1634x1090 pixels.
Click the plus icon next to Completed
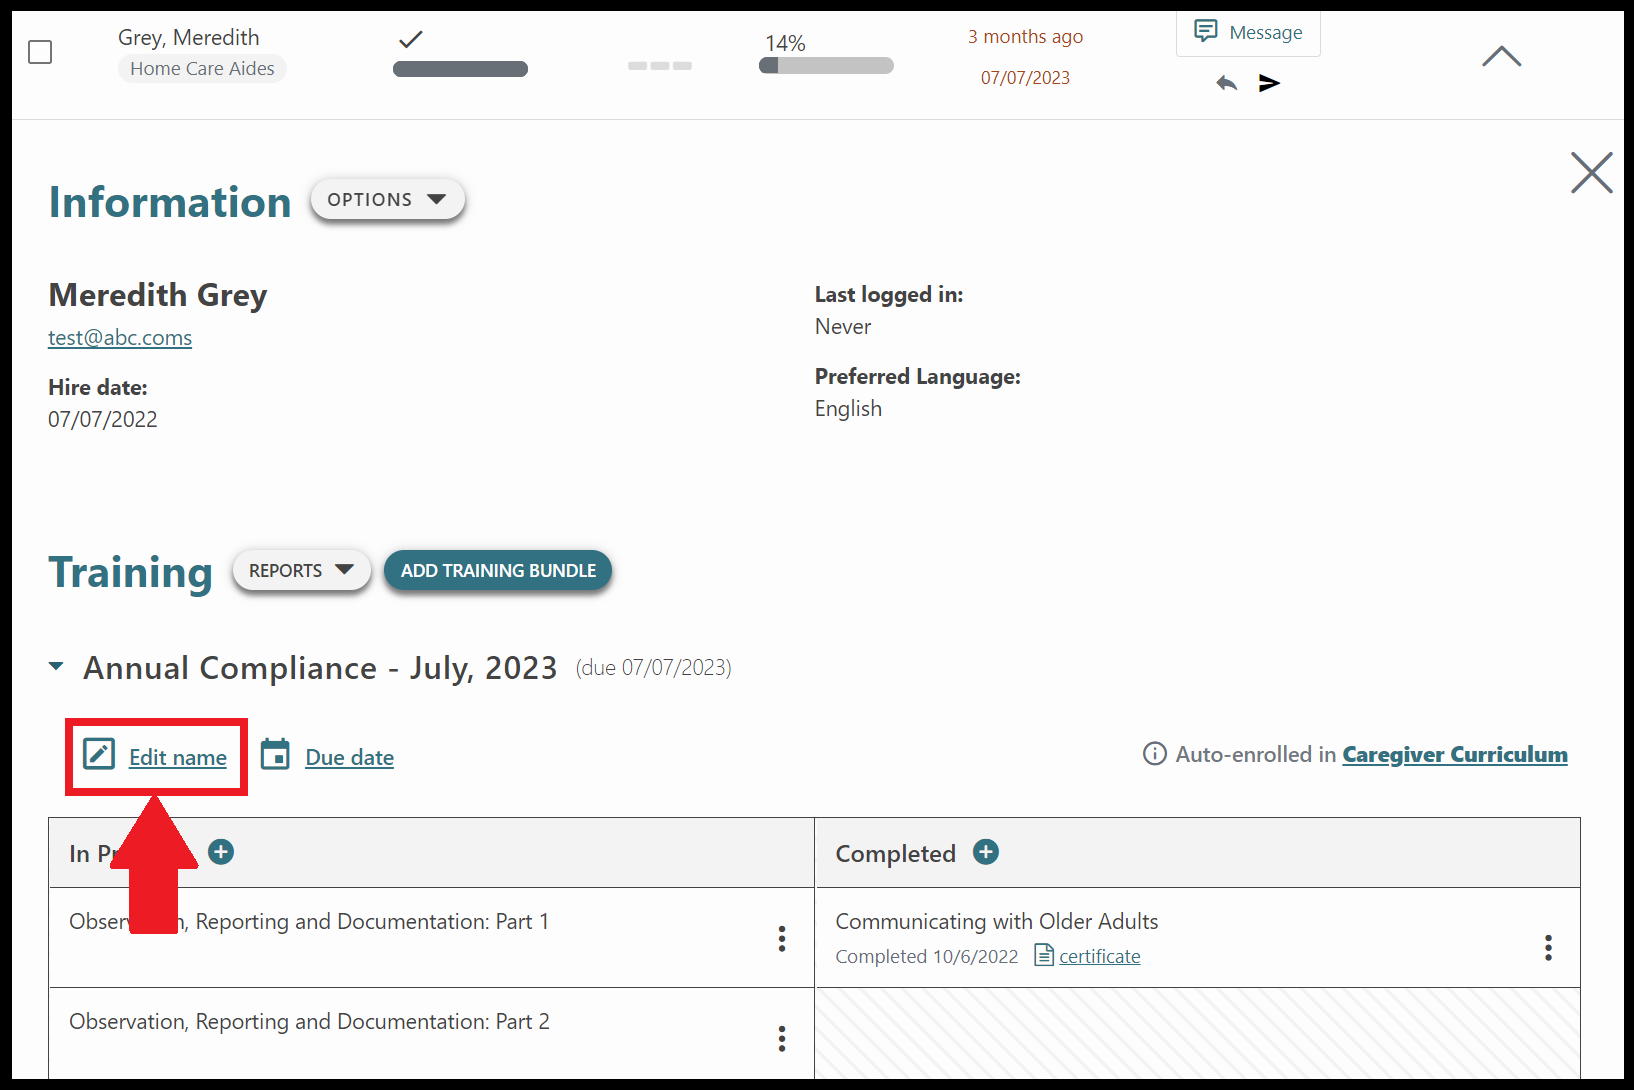[985, 852]
